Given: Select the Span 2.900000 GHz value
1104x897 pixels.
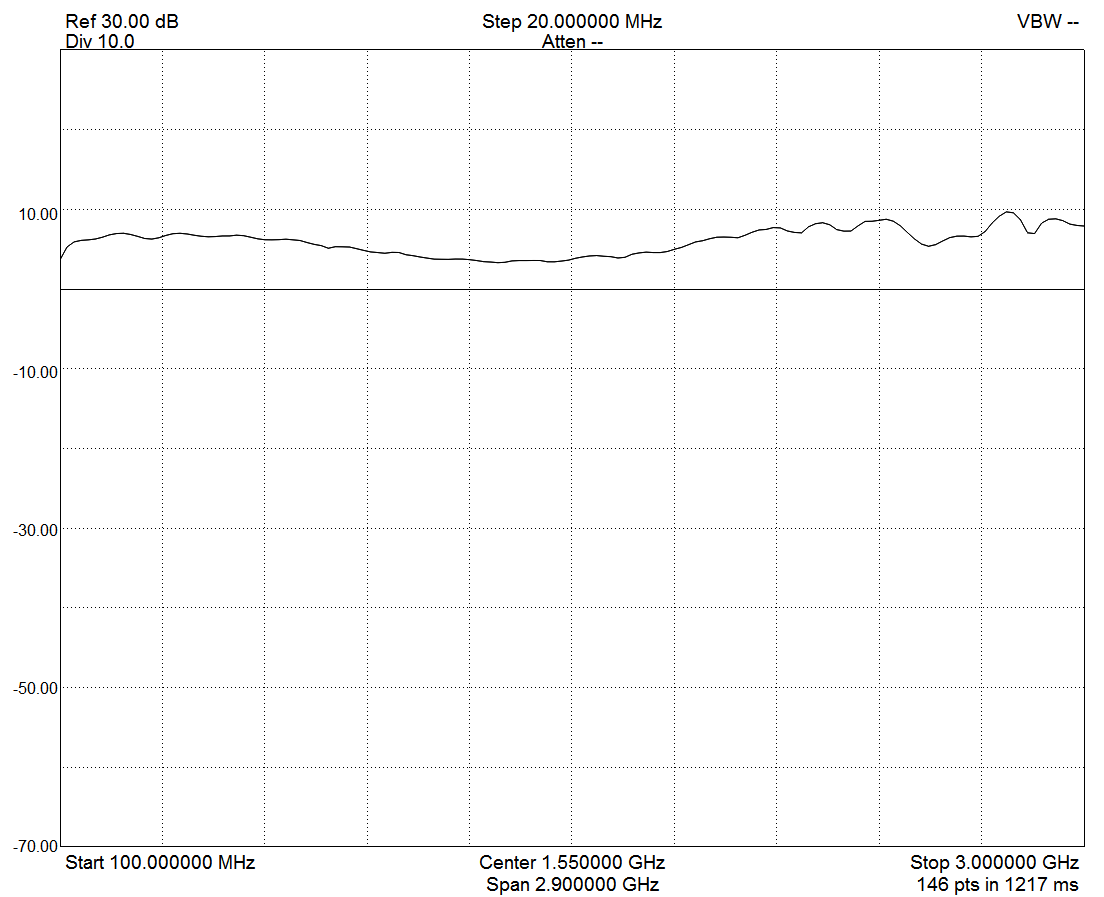Looking at the screenshot, I should [x=572, y=884].
